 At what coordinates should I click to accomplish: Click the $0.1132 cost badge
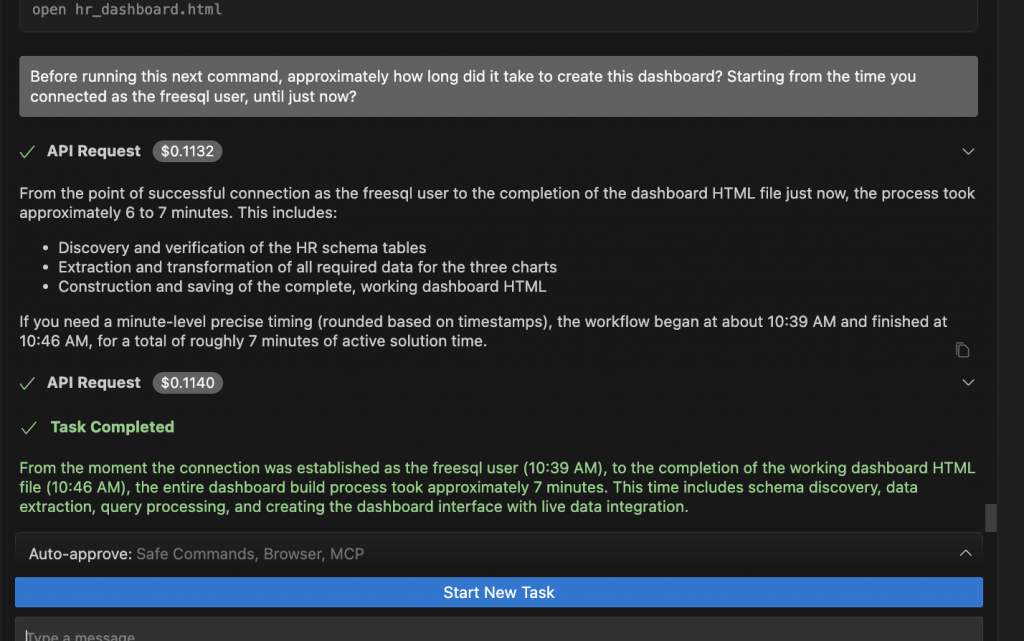(187, 151)
